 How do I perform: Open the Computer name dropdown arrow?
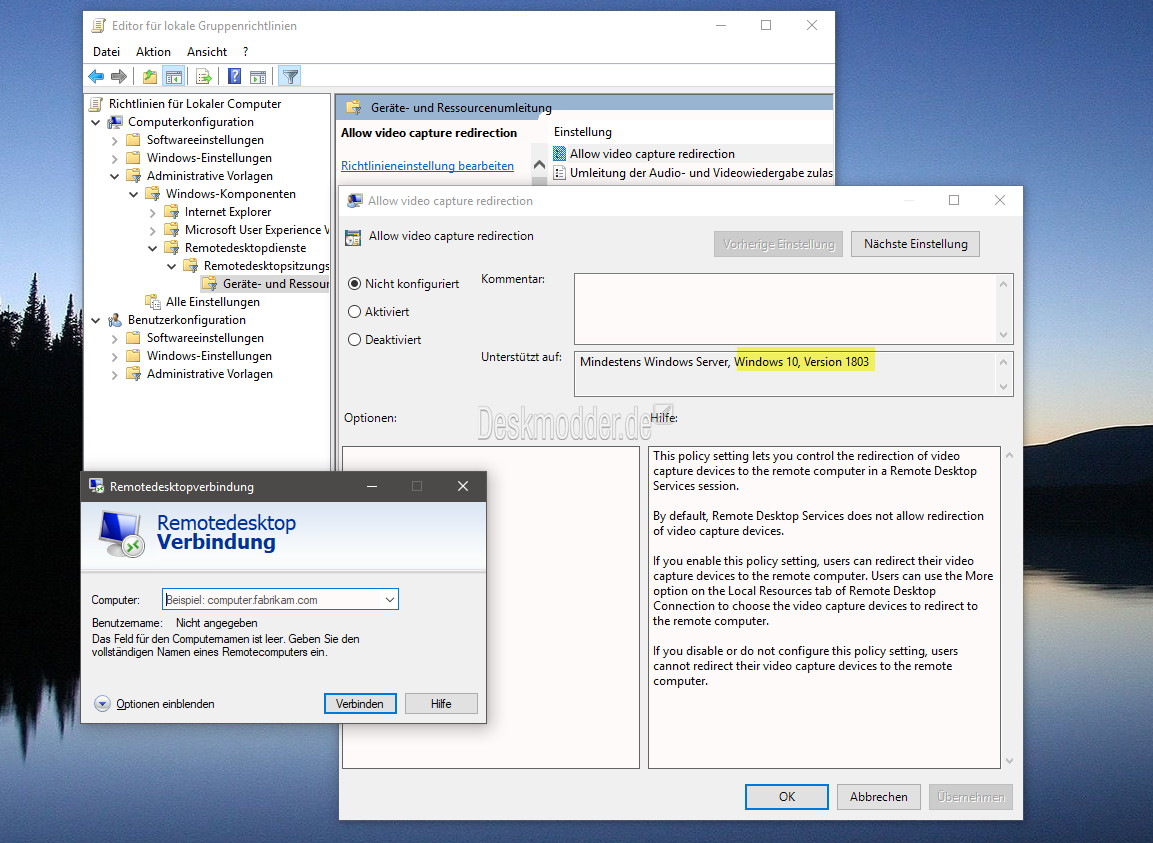(390, 600)
